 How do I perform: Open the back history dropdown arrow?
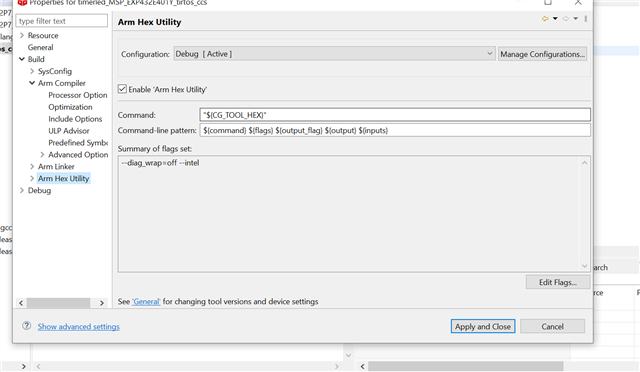coord(555,18)
